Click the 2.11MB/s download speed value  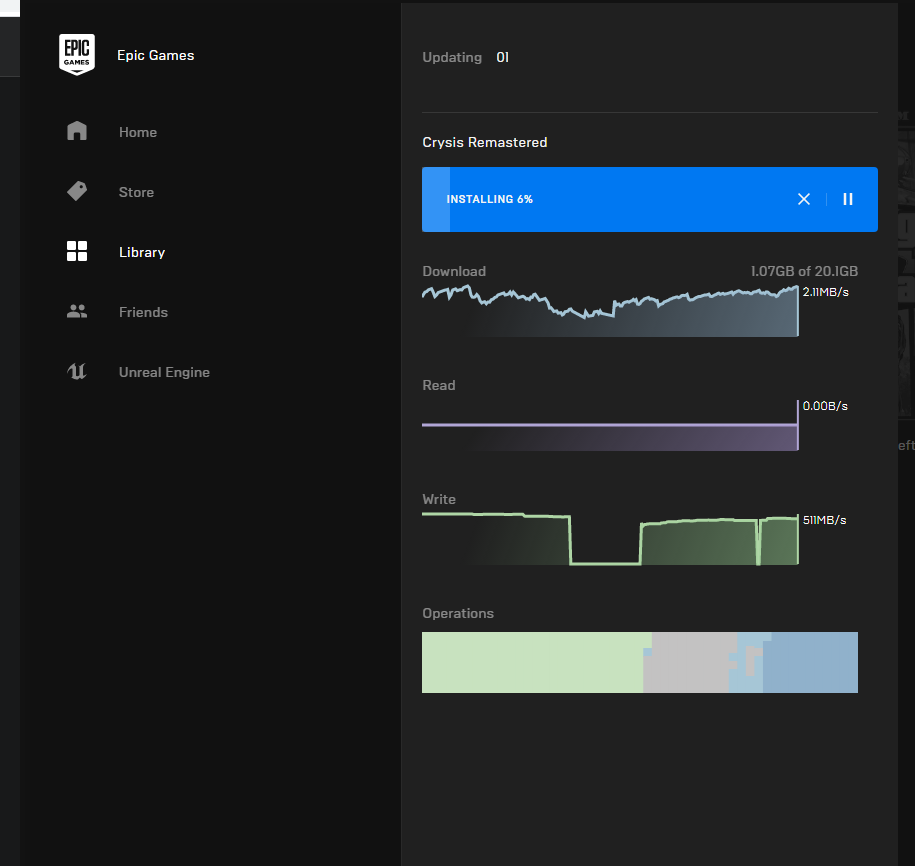click(825, 292)
